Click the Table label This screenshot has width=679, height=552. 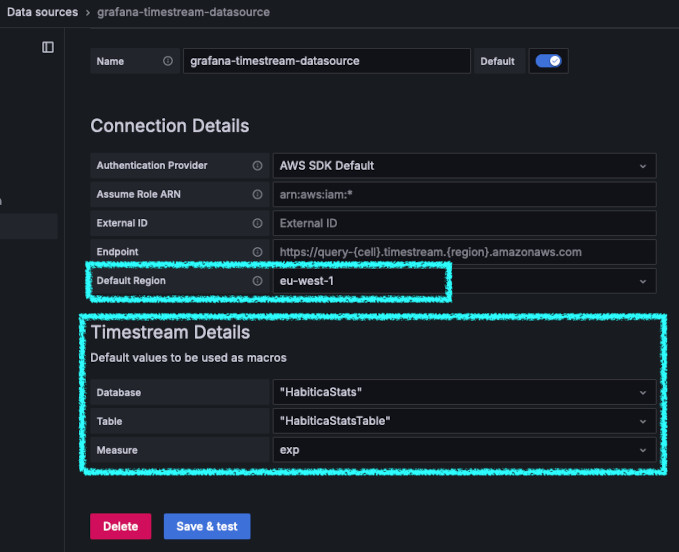coord(109,421)
